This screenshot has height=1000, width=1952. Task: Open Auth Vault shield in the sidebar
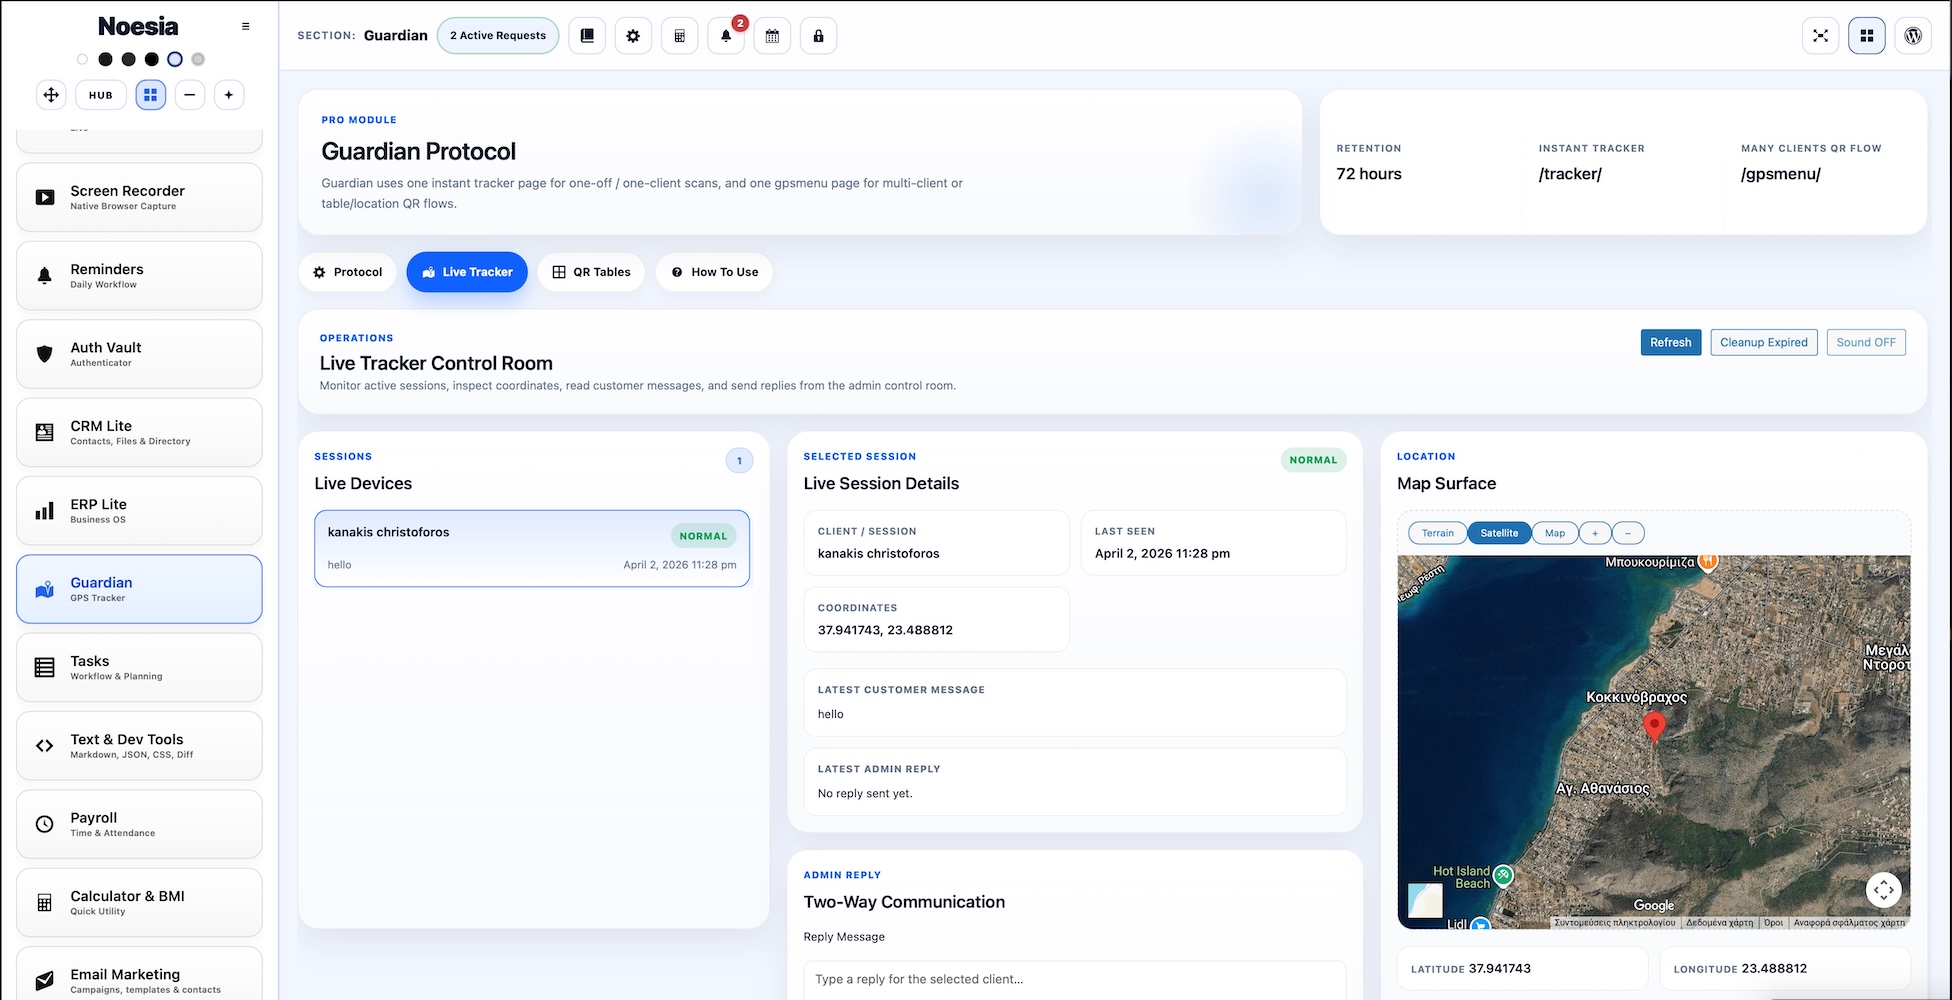[x=139, y=354]
